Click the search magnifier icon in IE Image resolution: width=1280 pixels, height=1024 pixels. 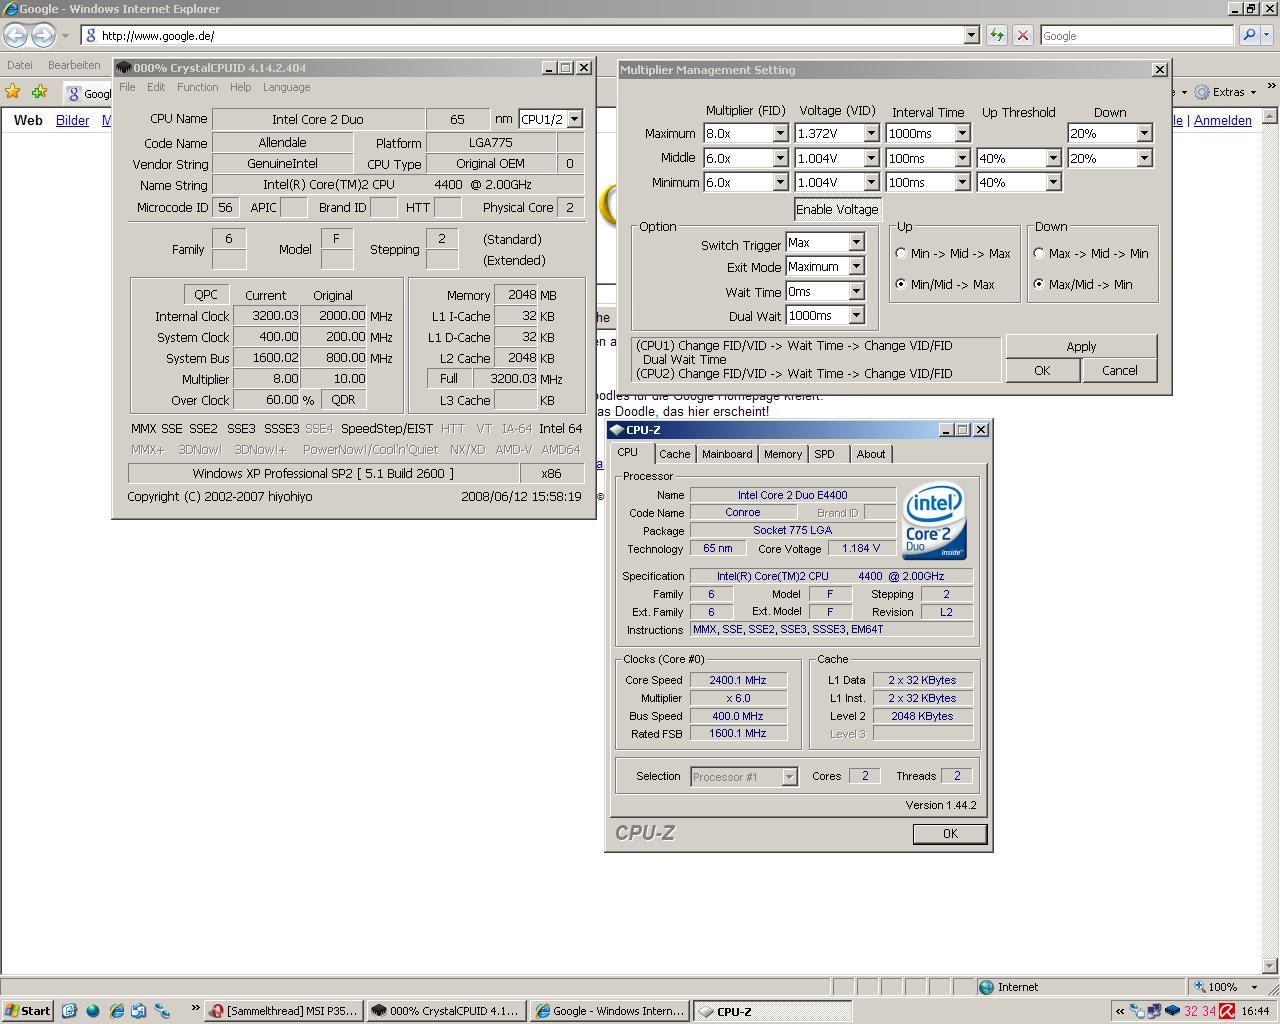[x=1249, y=35]
